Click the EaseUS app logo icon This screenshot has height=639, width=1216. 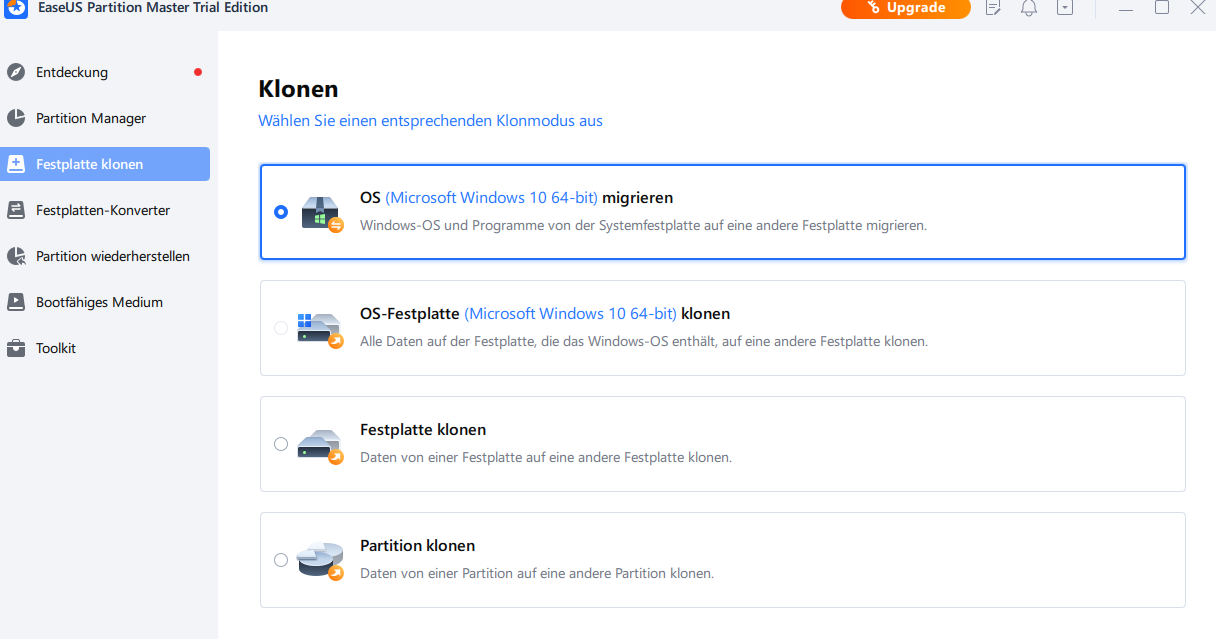point(14,8)
